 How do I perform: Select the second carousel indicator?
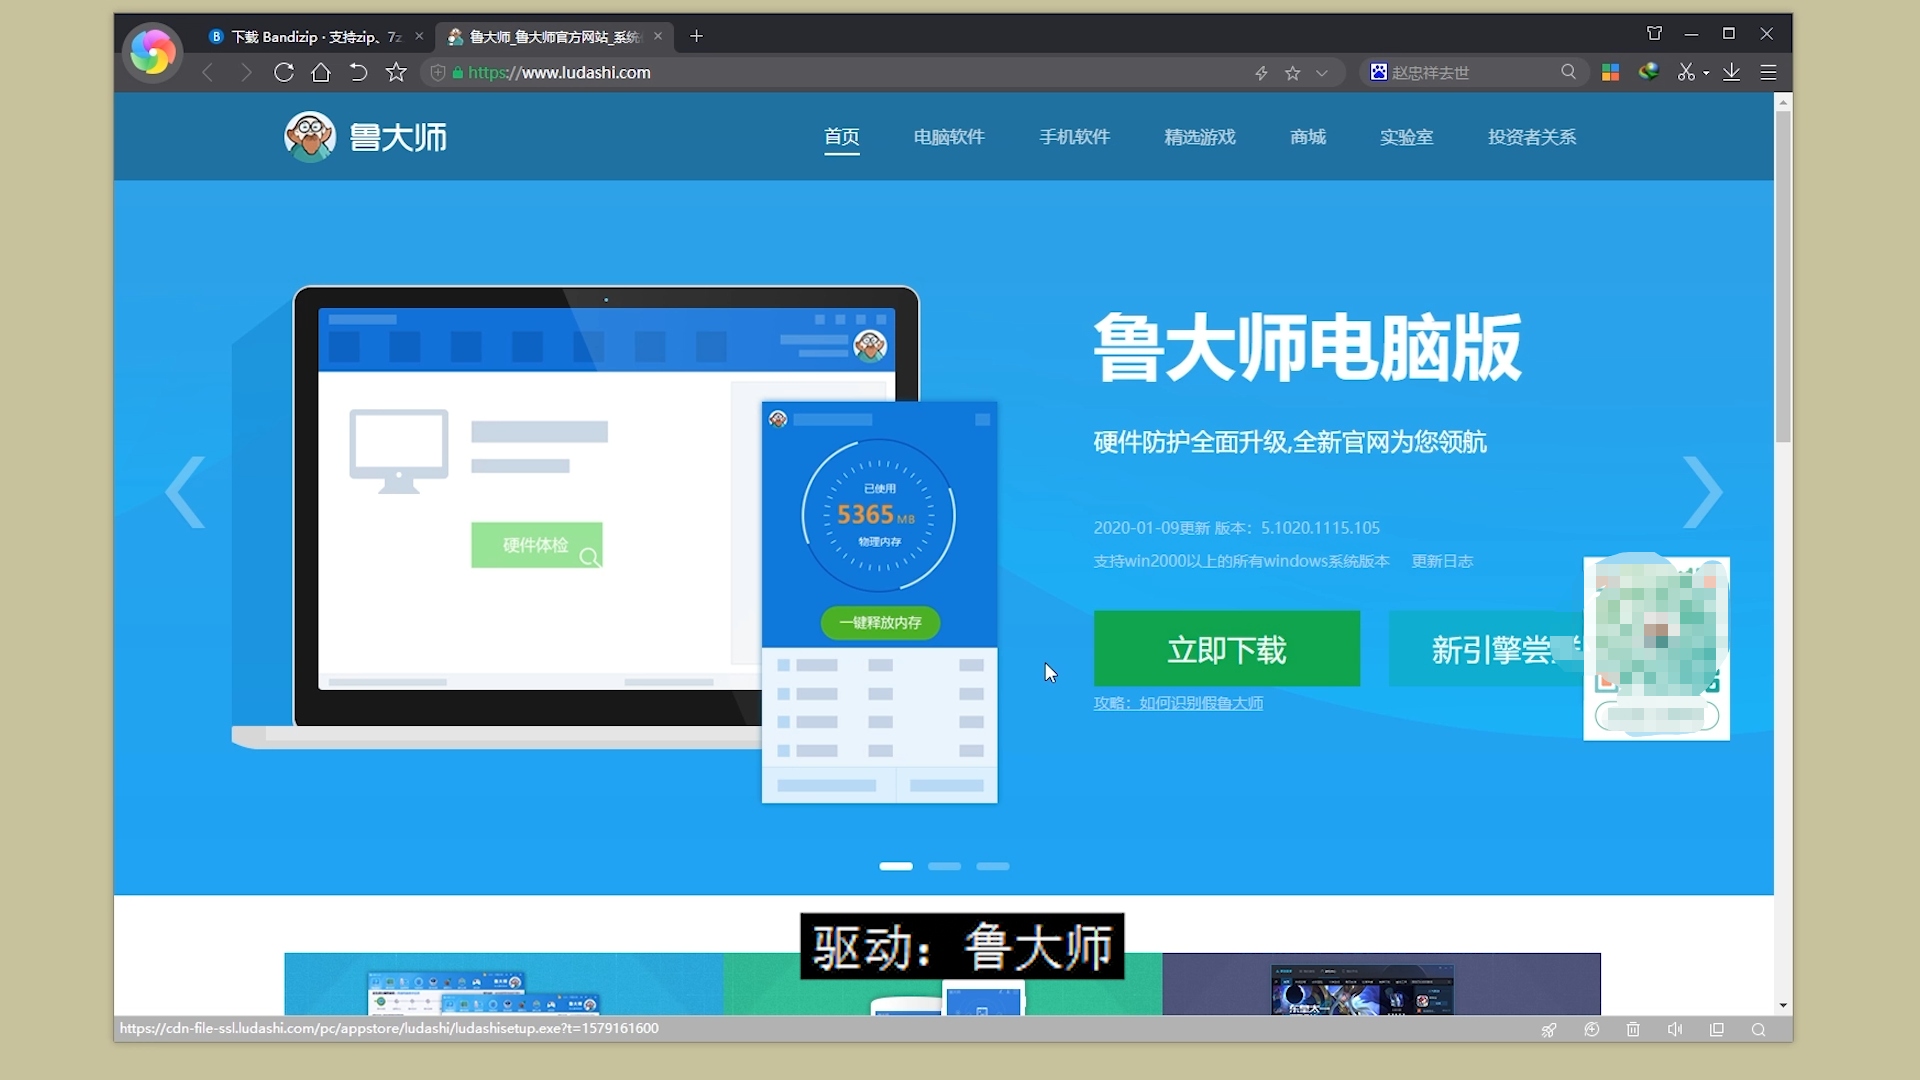pyautogui.click(x=944, y=866)
